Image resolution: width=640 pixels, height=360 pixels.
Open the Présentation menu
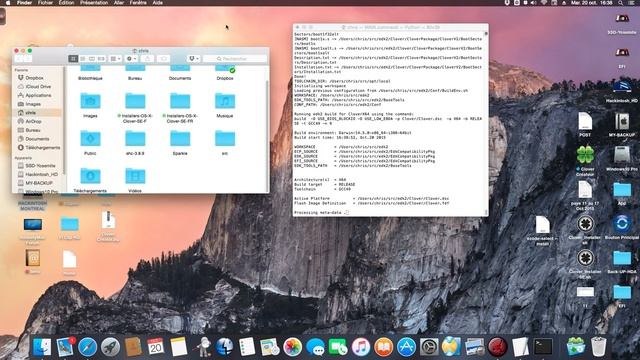(94, 2)
